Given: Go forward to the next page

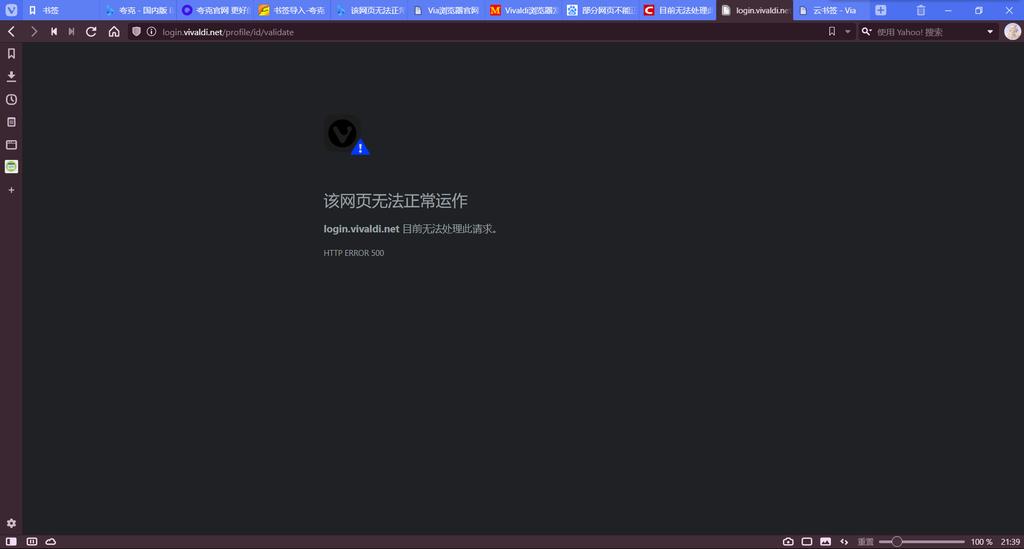Looking at the screenshot, I should (33, 31).
